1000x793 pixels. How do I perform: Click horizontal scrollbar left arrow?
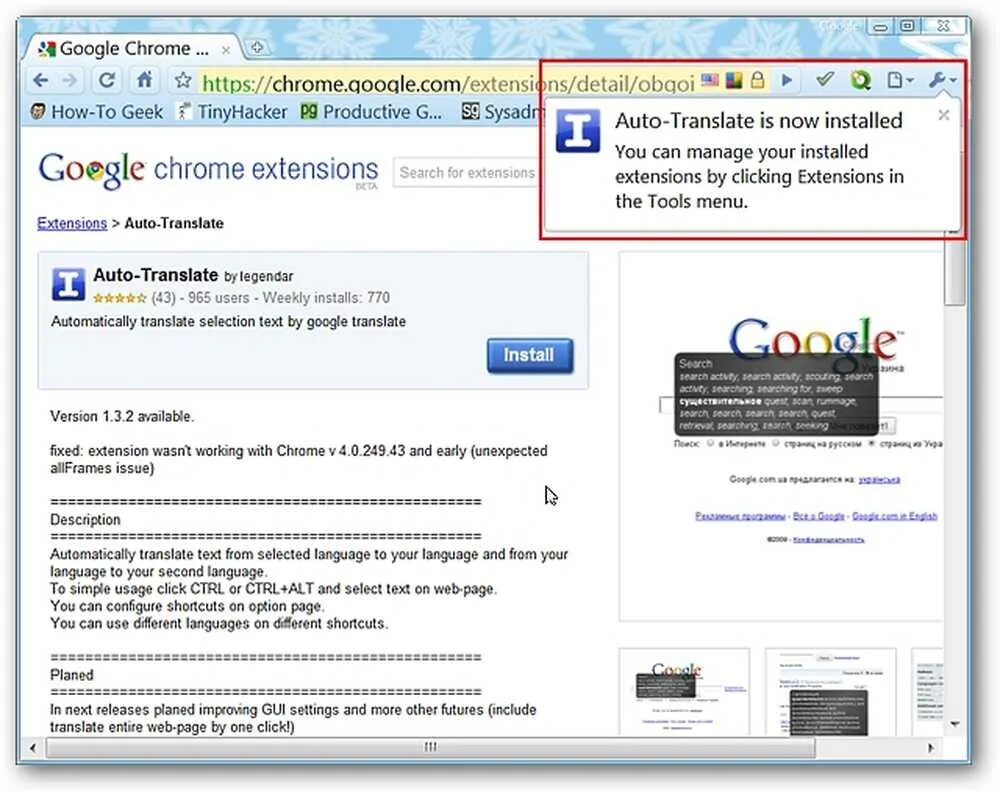point(33,747)
